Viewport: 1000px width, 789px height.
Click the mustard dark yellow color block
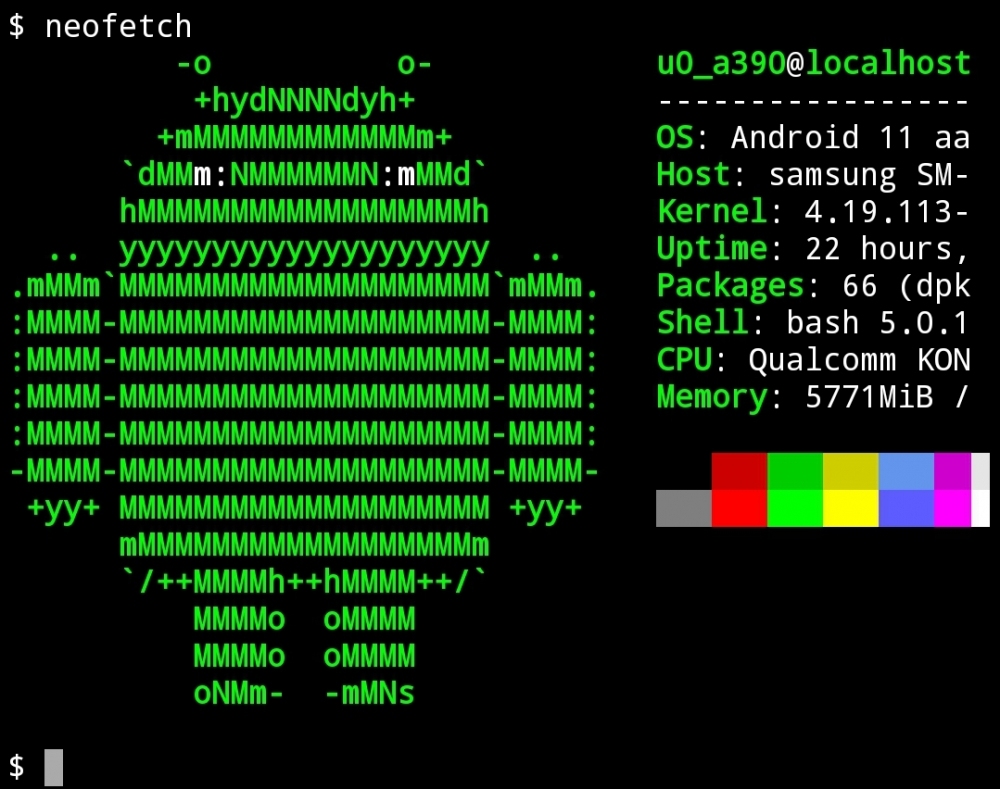point(851,471)
